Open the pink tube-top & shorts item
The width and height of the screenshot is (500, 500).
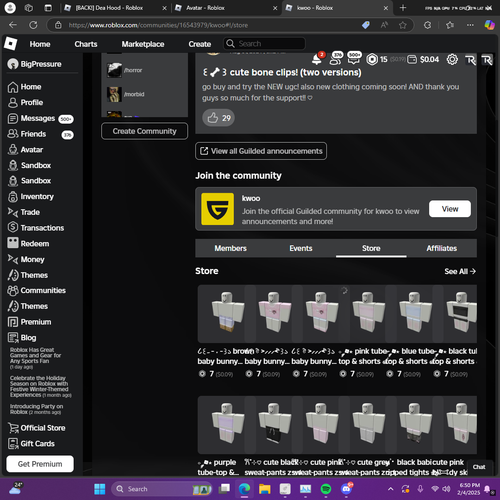coord(368,314)
